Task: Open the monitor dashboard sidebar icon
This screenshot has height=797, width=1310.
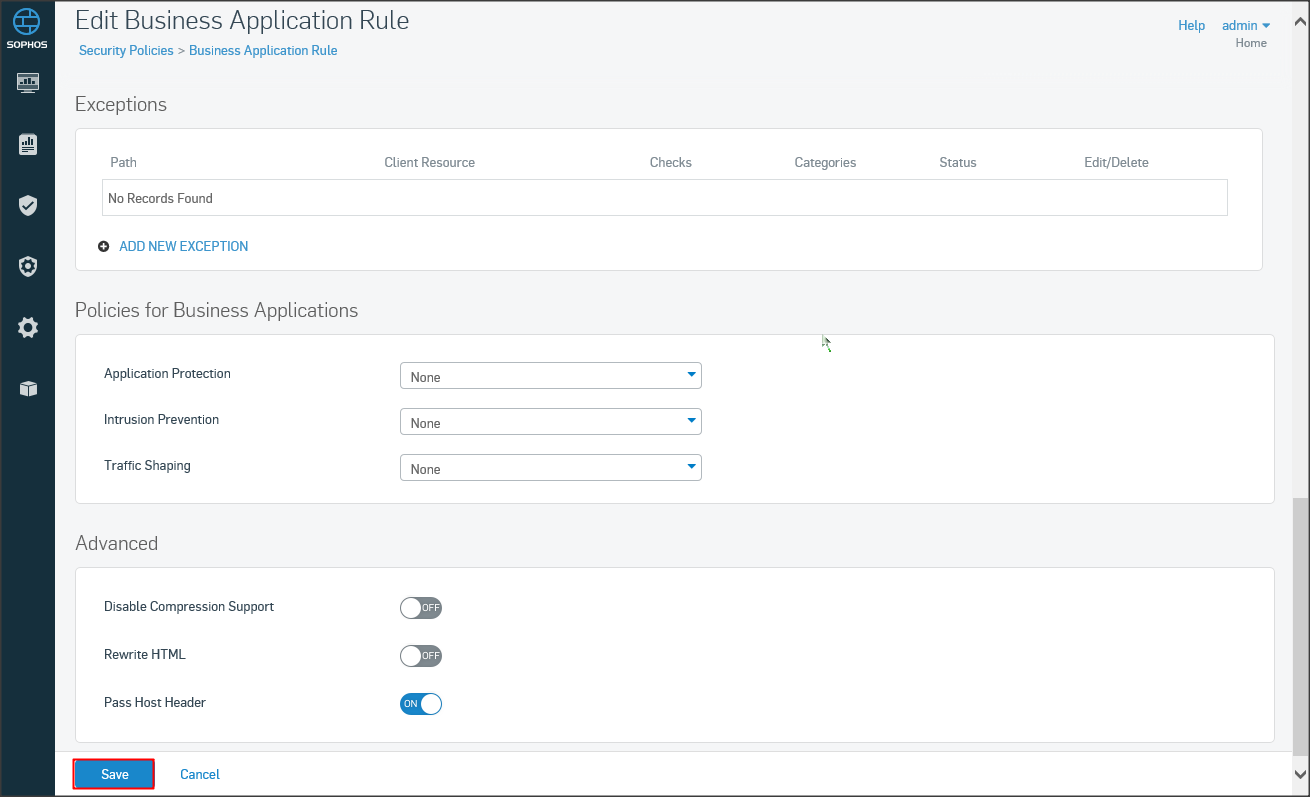Action: tap(28, 82)
